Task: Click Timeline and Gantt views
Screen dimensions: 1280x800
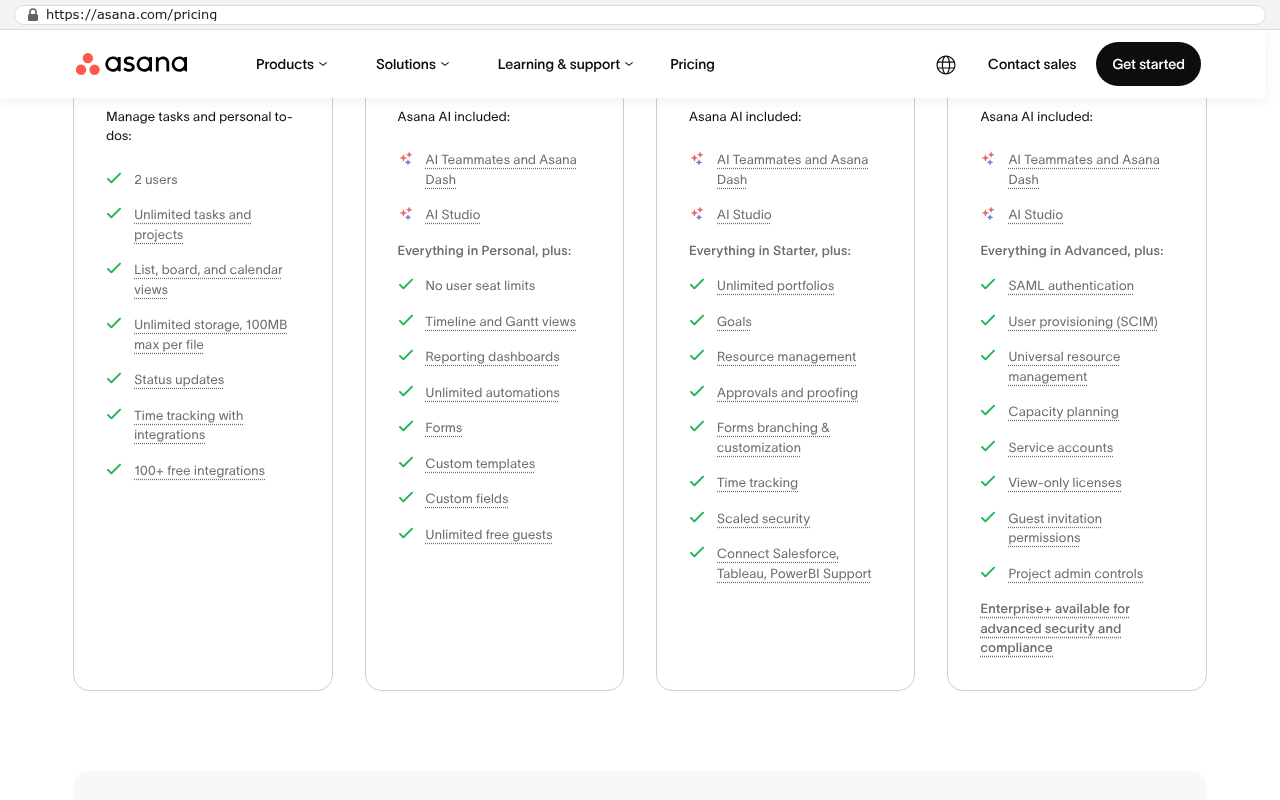Action: point(501,322)
